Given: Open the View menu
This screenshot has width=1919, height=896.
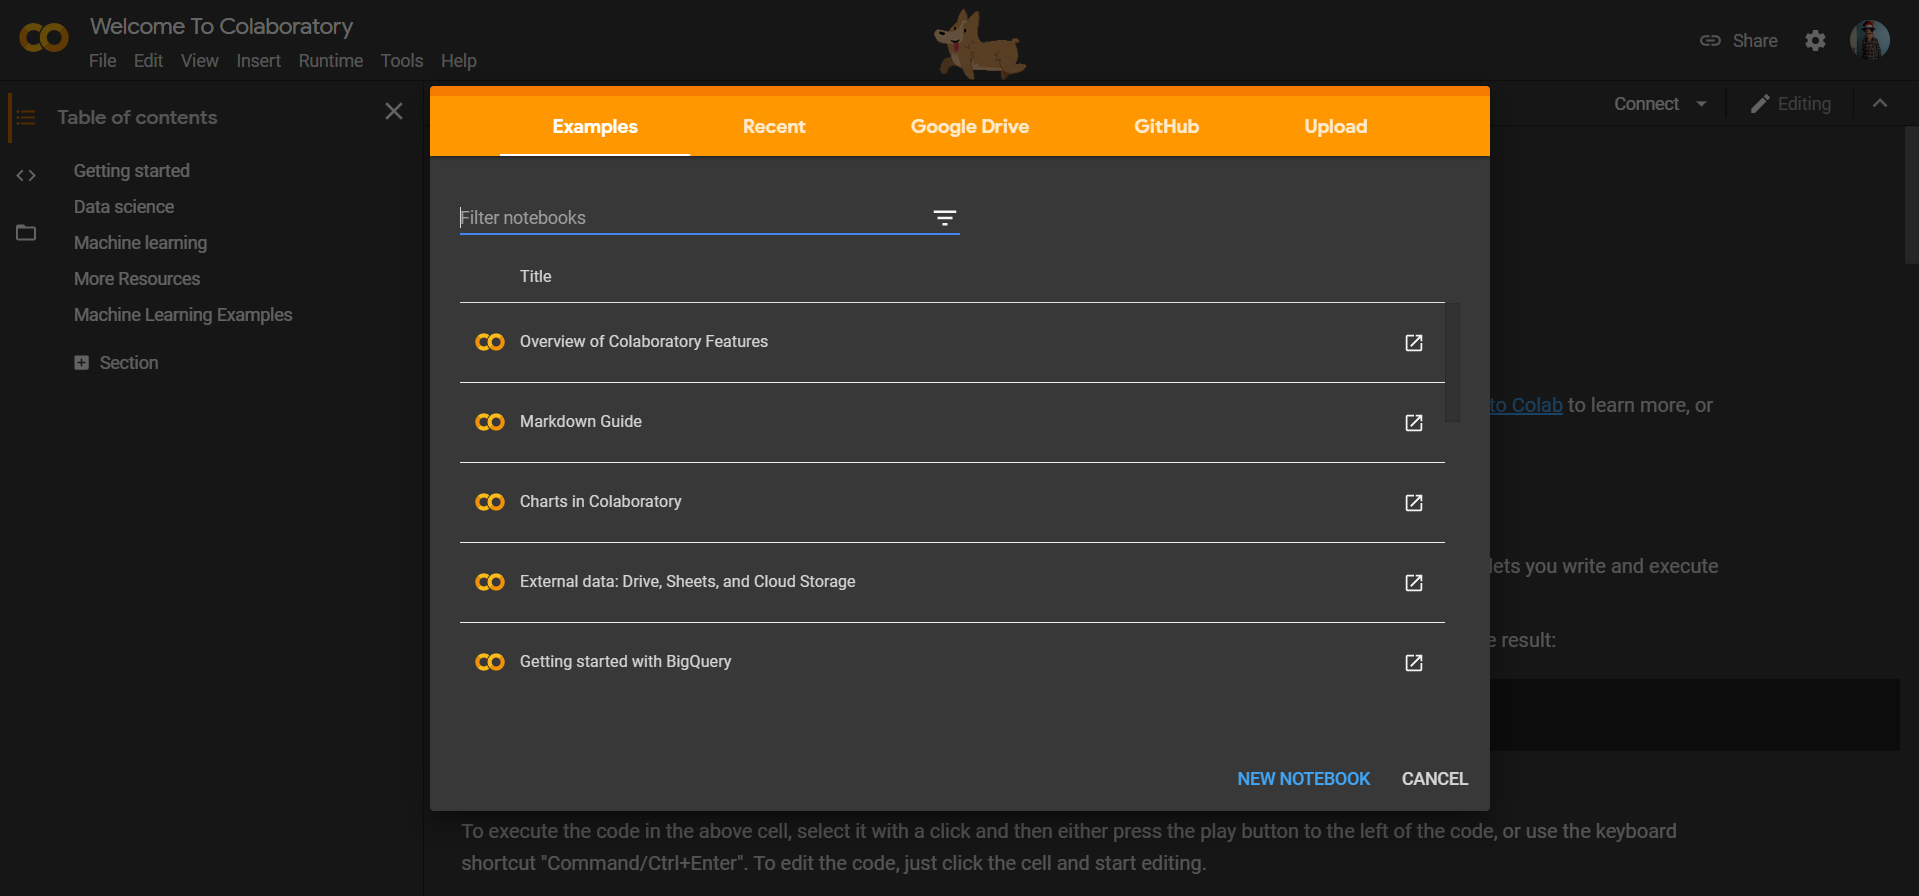Looking at the screenshot, I should 200,61.
